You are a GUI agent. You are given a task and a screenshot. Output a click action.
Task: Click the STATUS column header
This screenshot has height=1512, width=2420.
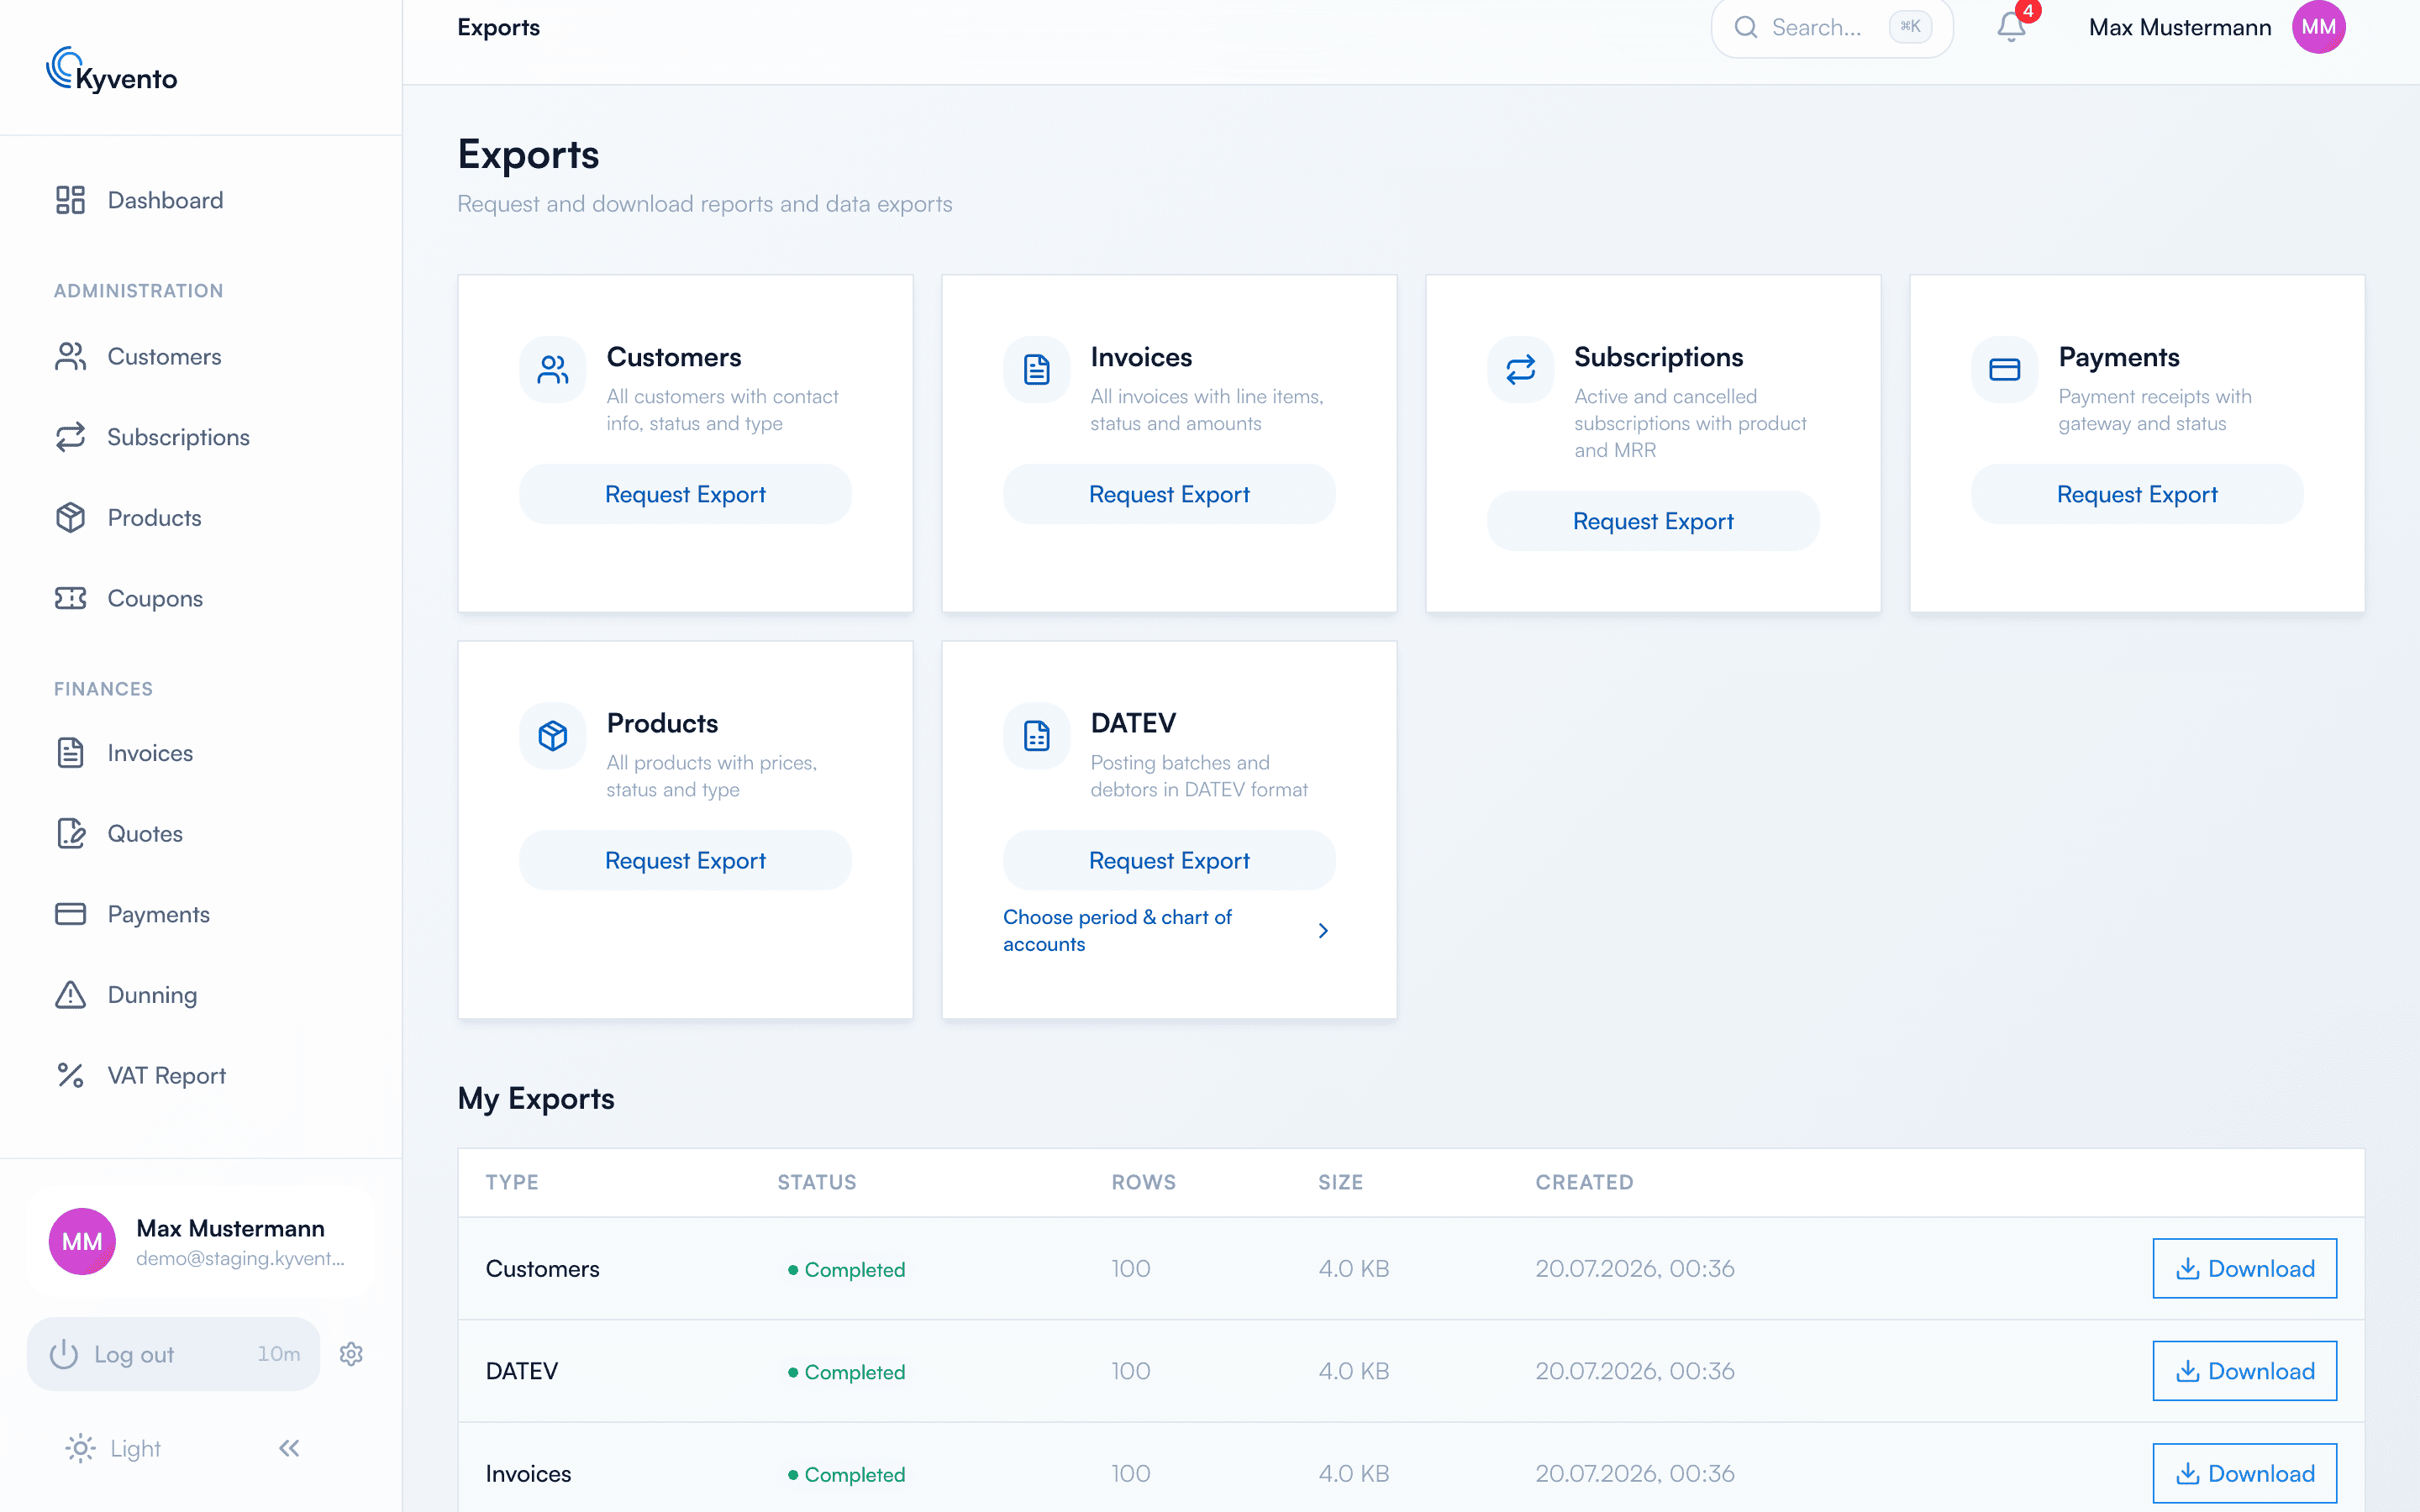tap(817, 1182)
